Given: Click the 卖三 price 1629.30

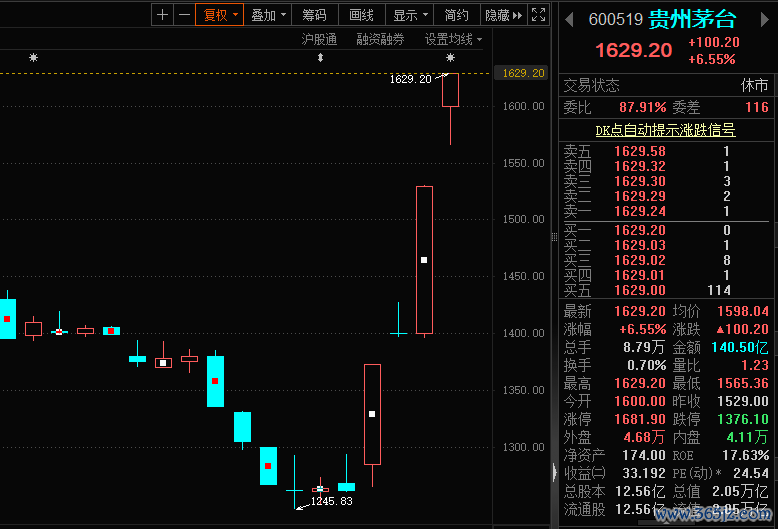Looking at the screenshot, I should coord(640,181).
